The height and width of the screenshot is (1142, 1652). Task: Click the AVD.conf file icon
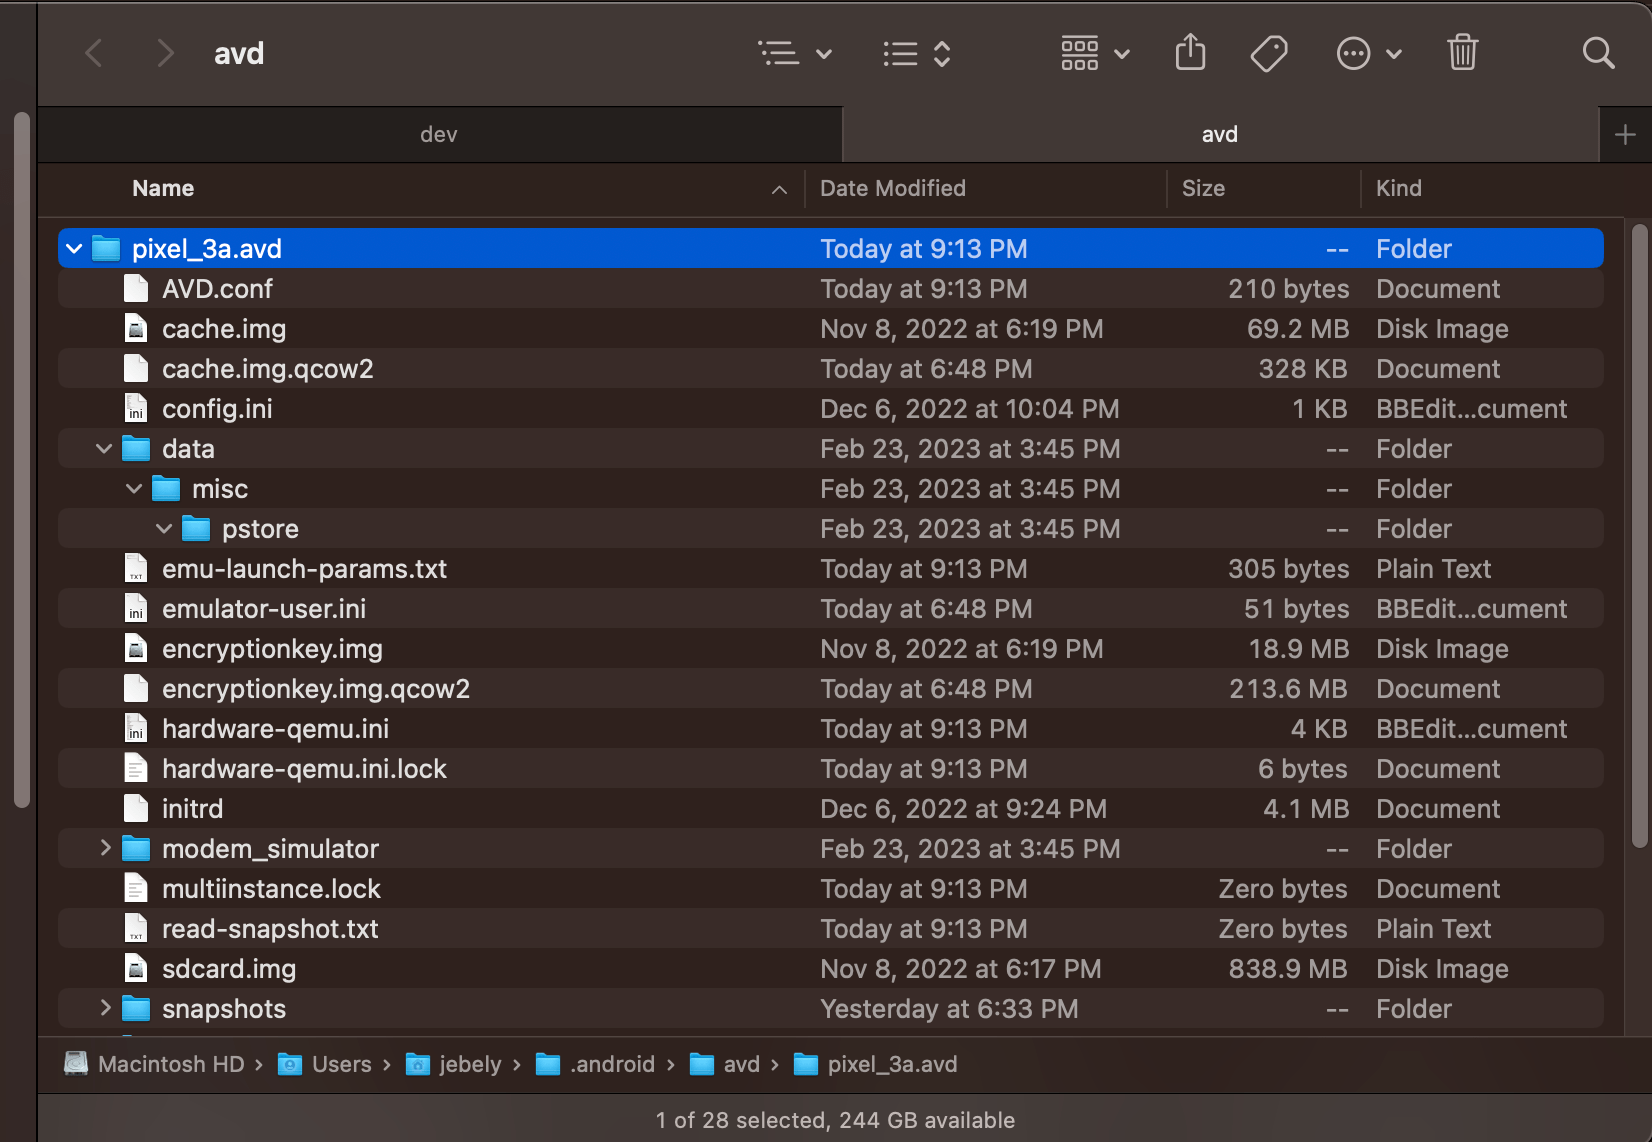pos(136,288)
